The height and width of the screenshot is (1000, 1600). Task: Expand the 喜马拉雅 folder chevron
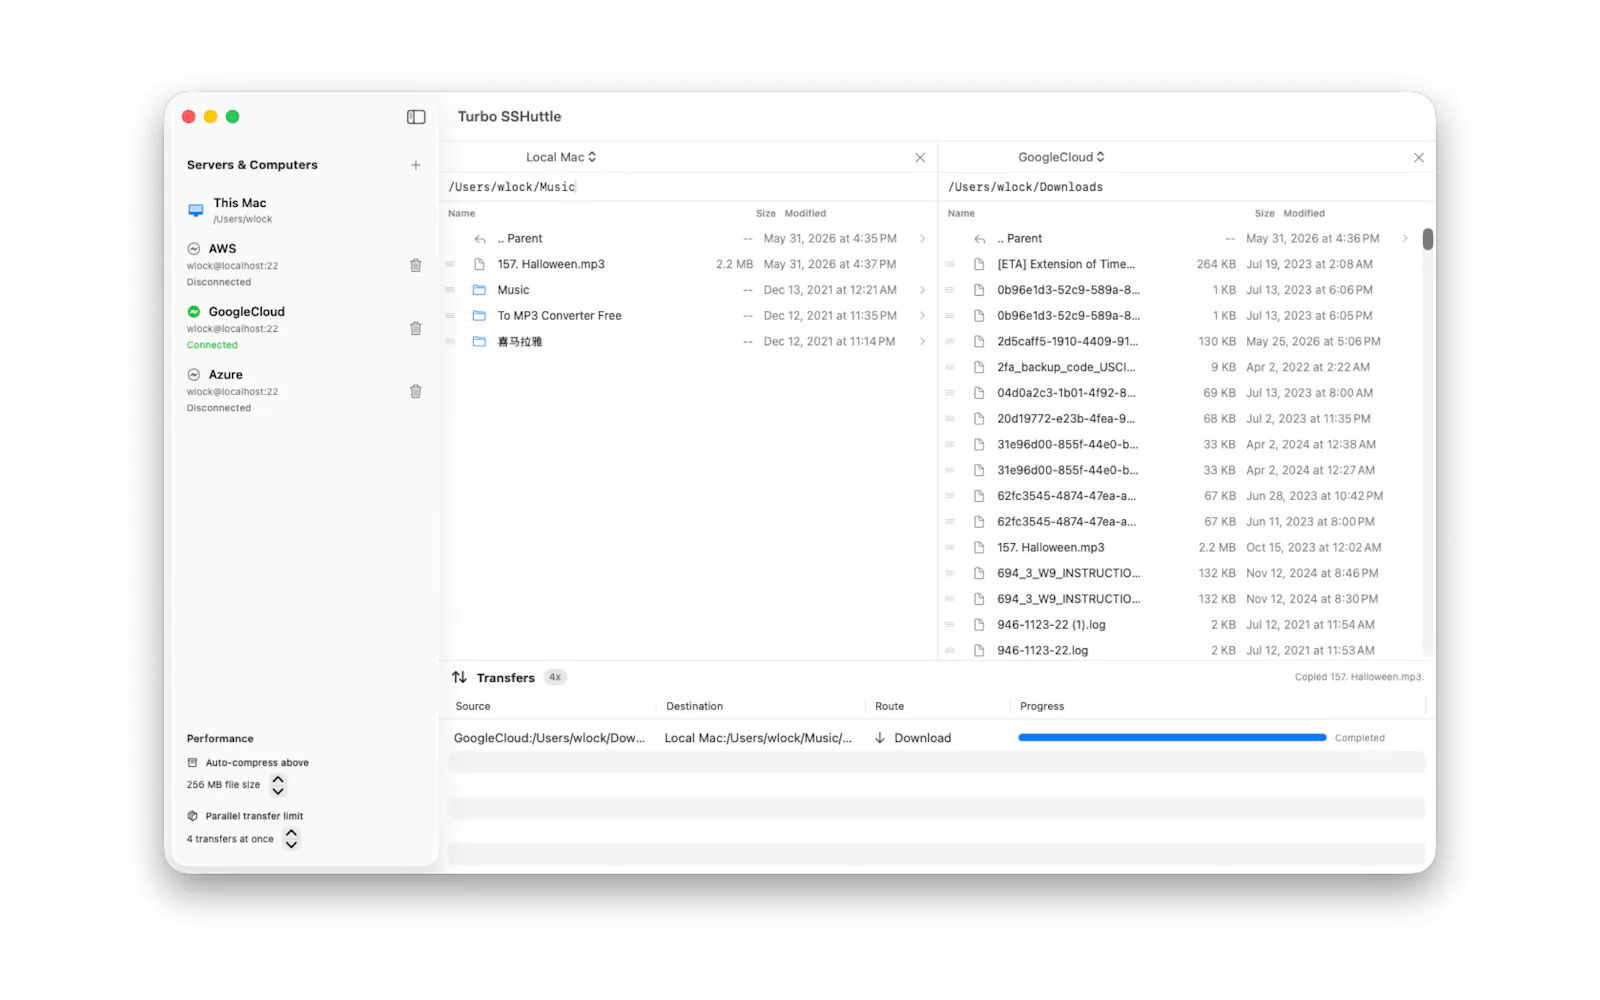[922, 342]
